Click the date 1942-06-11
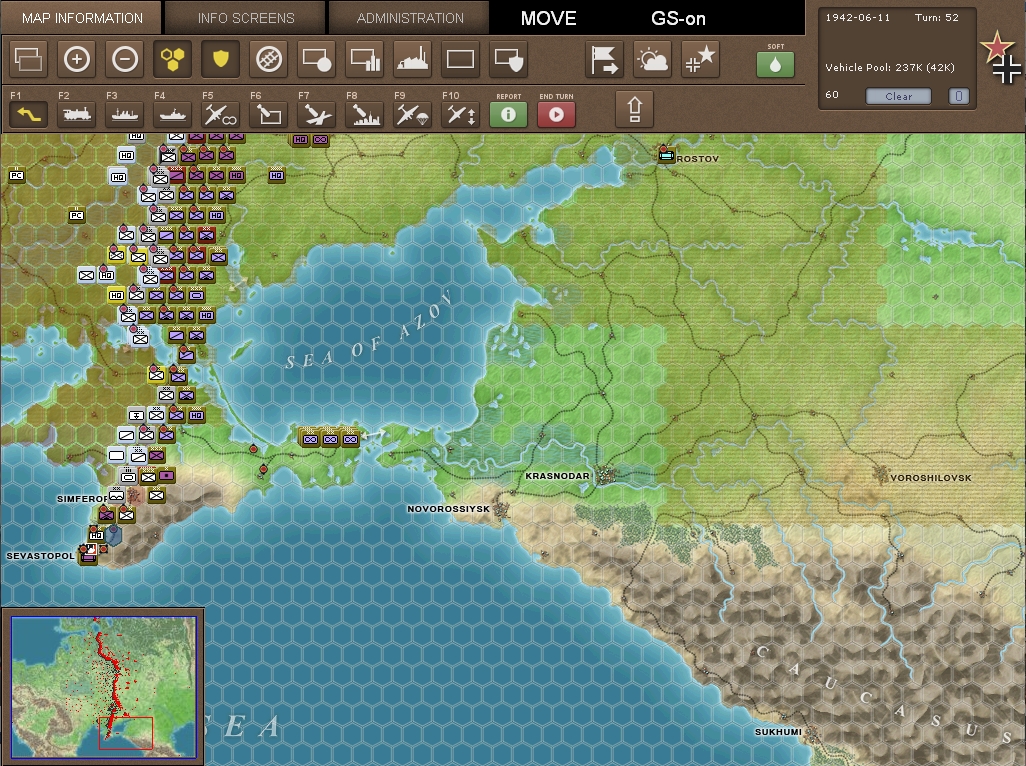 coord(858,18)
